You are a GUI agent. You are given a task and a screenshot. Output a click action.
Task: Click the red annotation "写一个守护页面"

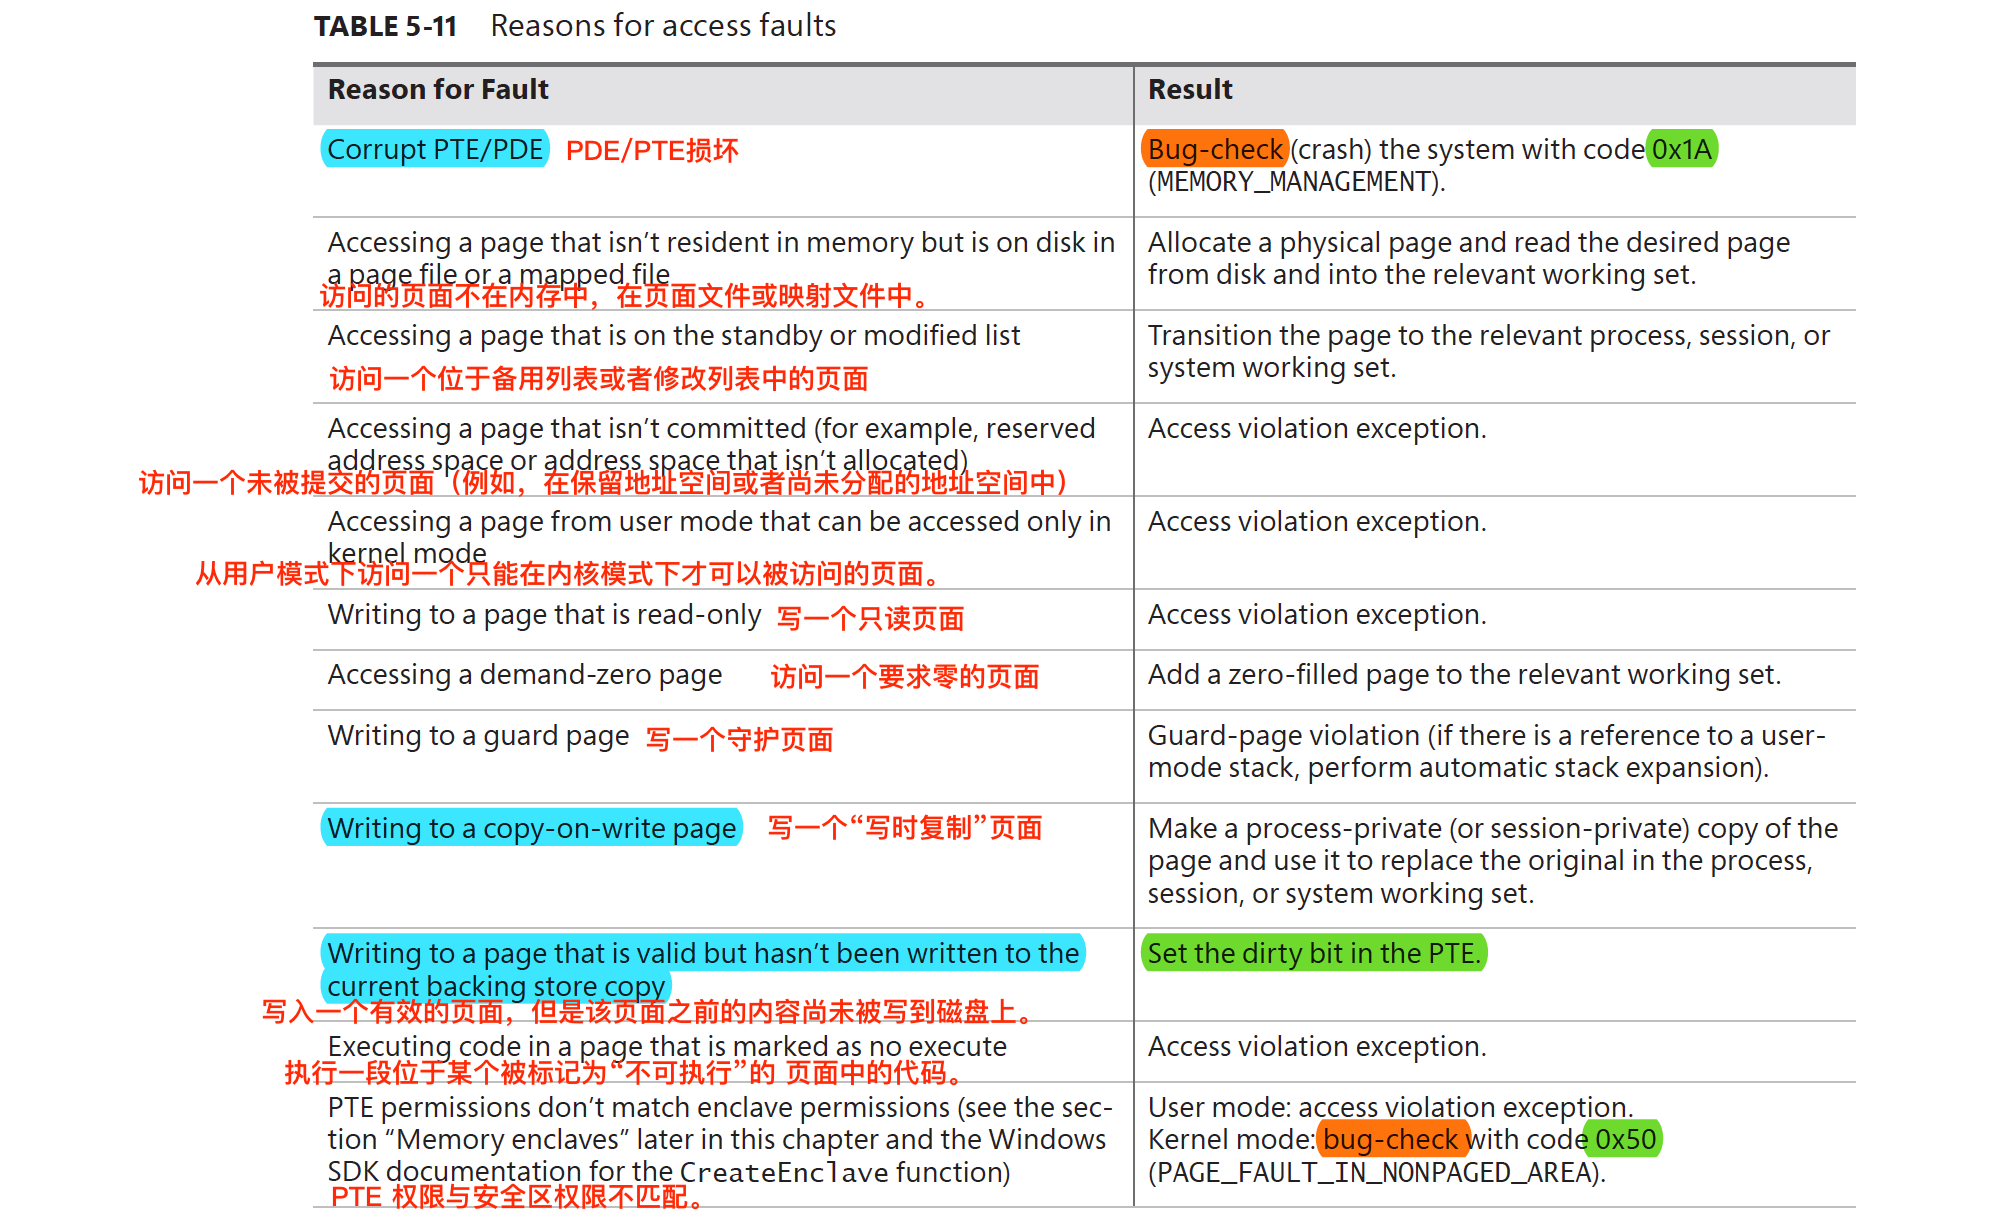click(x=739, y=740)
